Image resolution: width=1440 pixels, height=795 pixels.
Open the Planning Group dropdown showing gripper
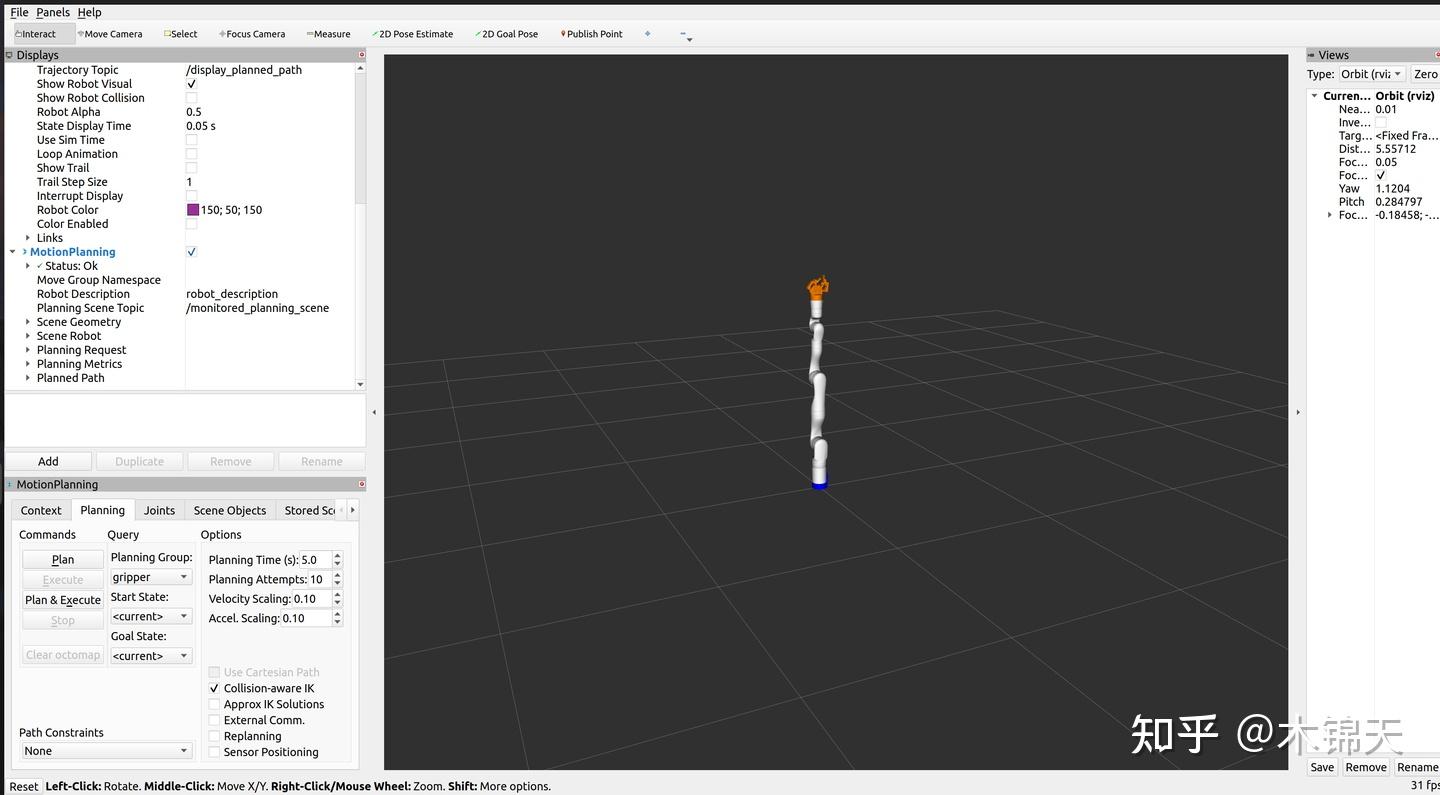click(x=150, y=576)
